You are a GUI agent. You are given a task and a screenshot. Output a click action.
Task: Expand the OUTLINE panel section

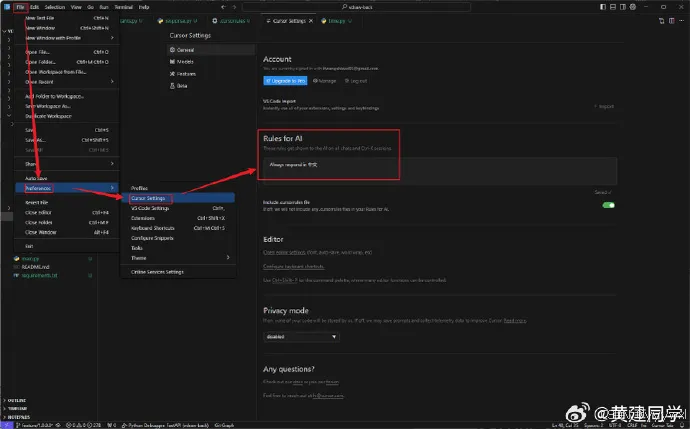click(x=19, y=401)
